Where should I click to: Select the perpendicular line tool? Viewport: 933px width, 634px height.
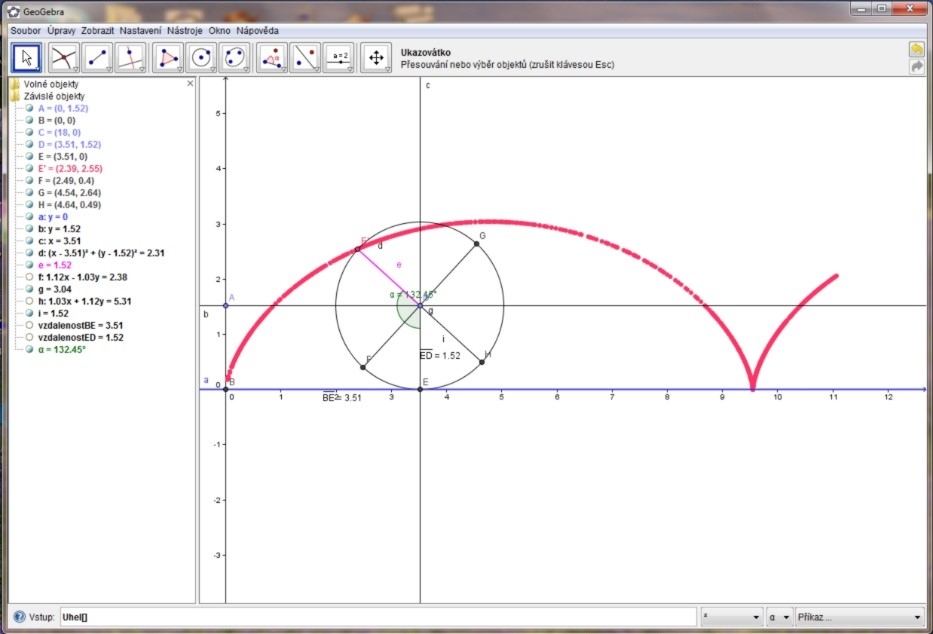(131, 58)
